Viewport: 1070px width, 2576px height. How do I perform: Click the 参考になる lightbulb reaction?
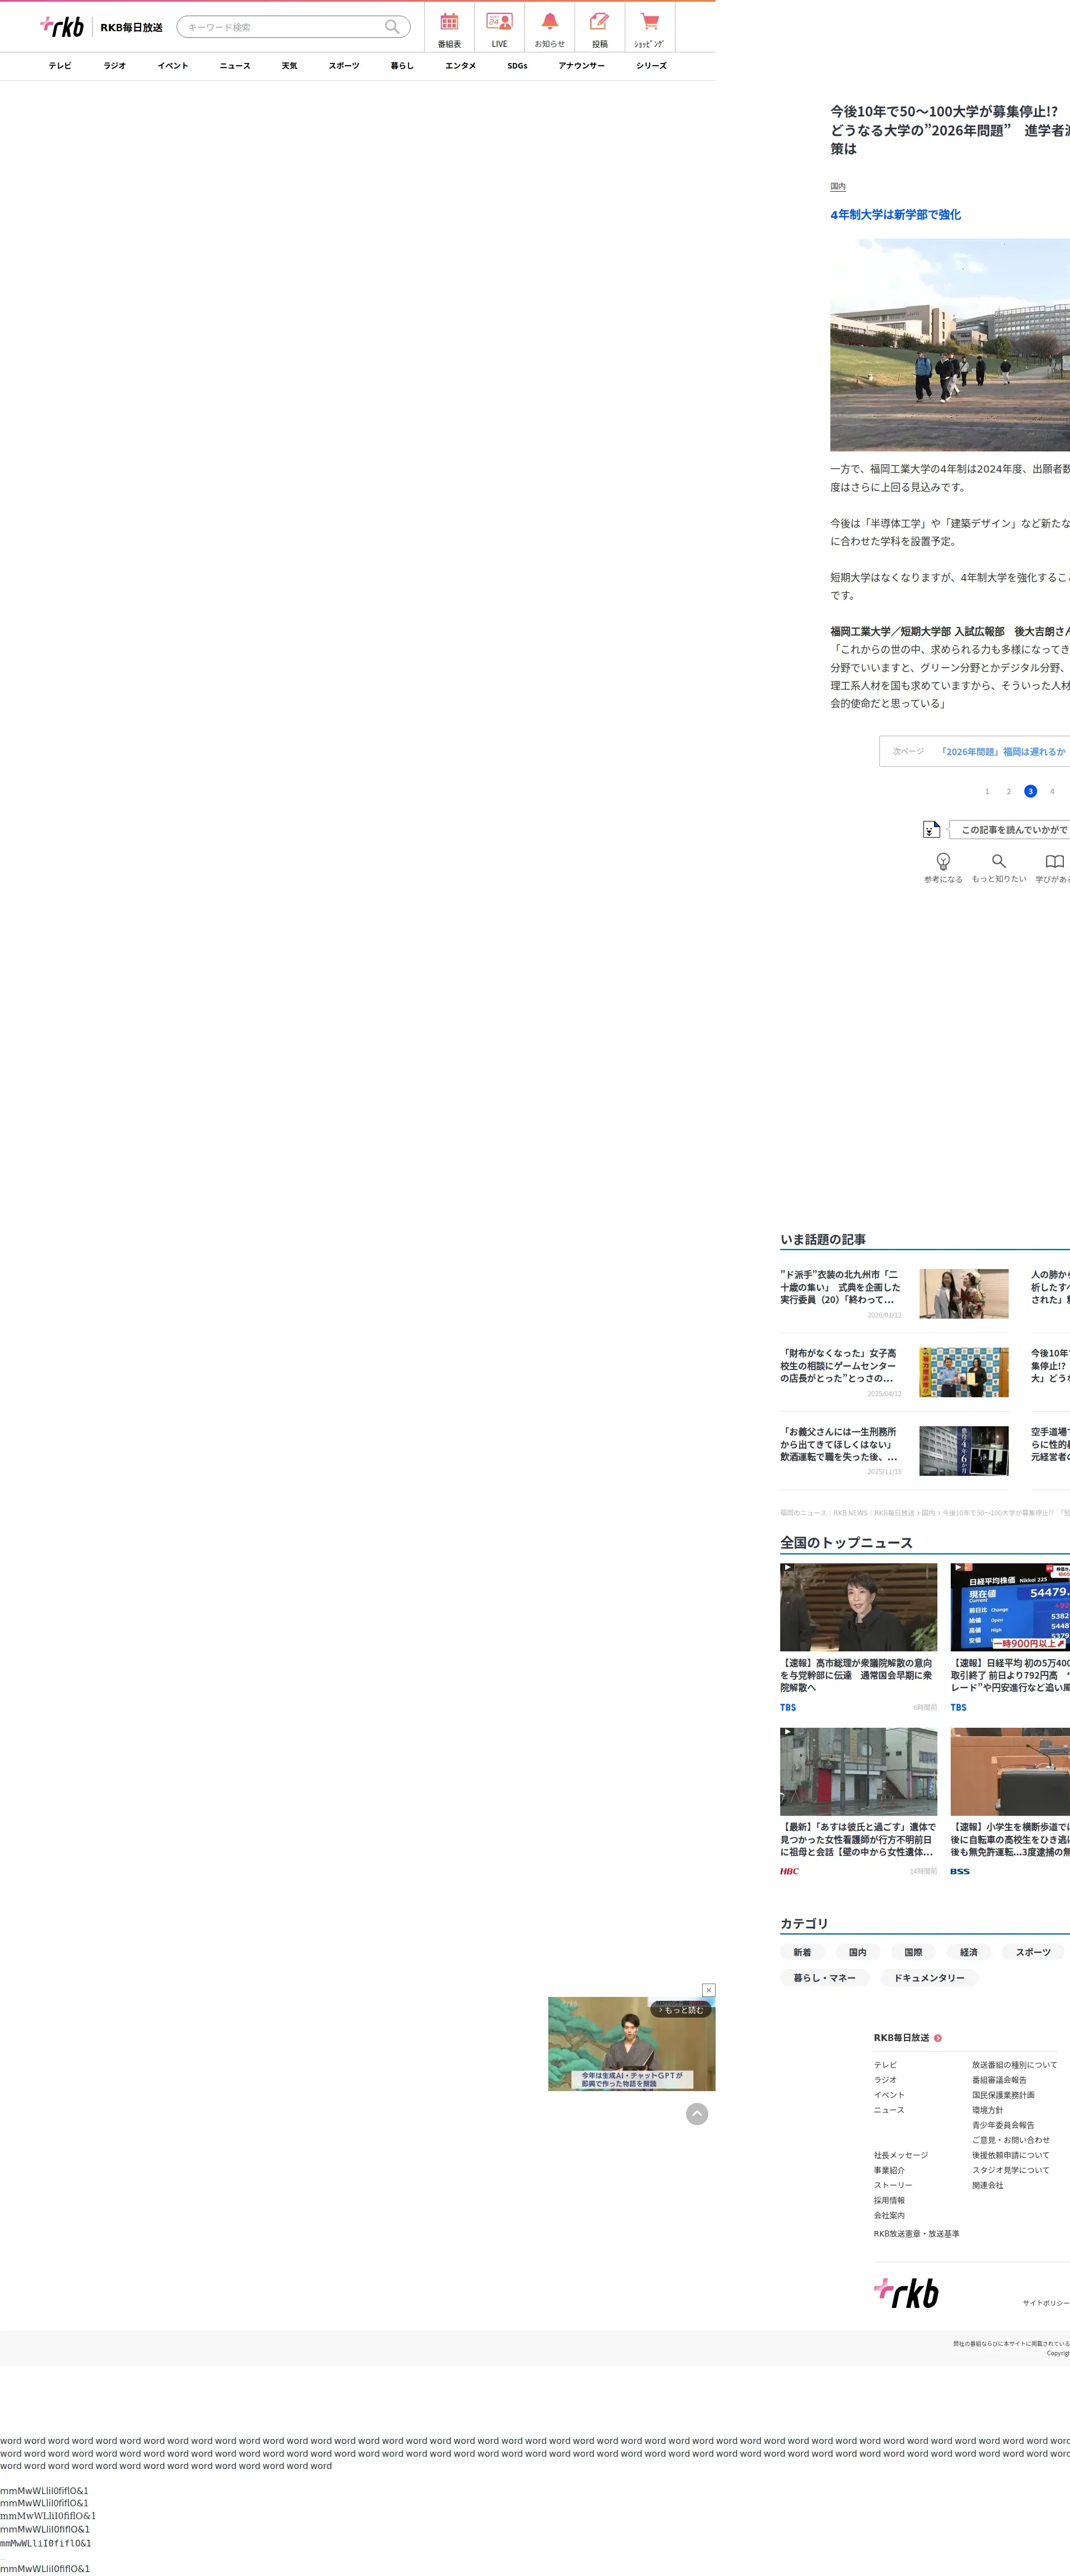tap(942, 866)
